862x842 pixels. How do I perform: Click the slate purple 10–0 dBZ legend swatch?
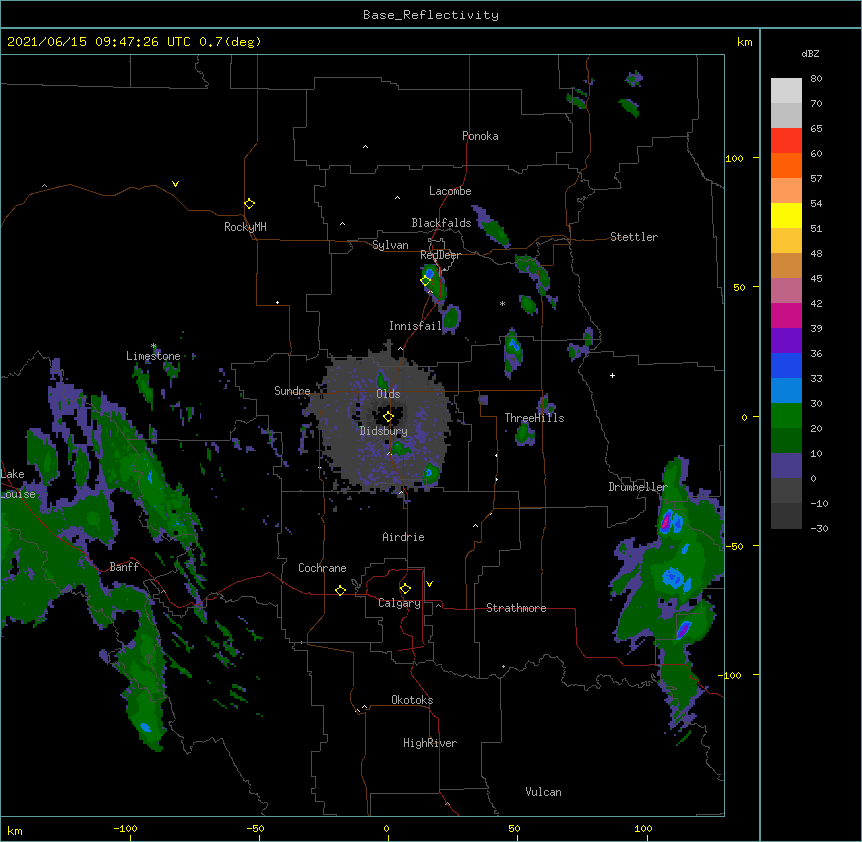(x=786, y=466)
